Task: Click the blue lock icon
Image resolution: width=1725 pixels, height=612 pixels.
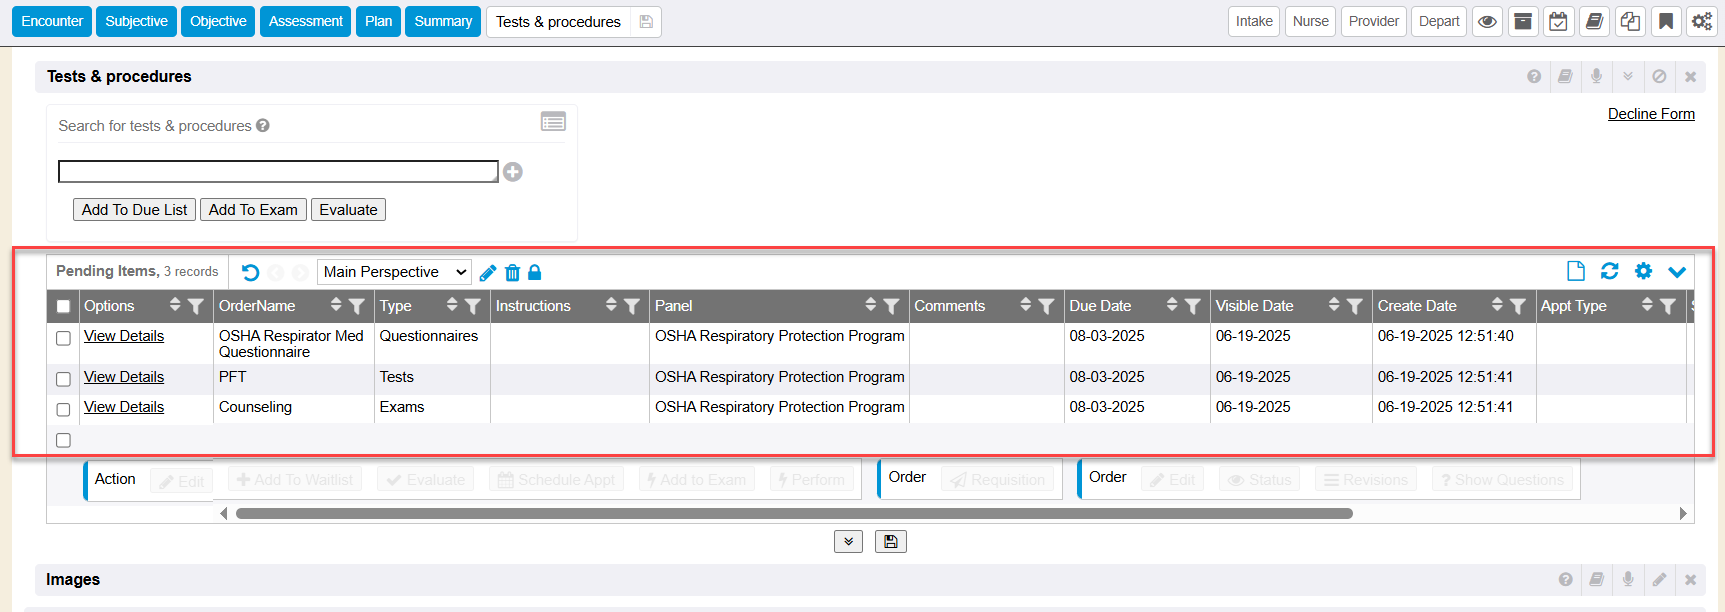Action: tap(535, 273)
